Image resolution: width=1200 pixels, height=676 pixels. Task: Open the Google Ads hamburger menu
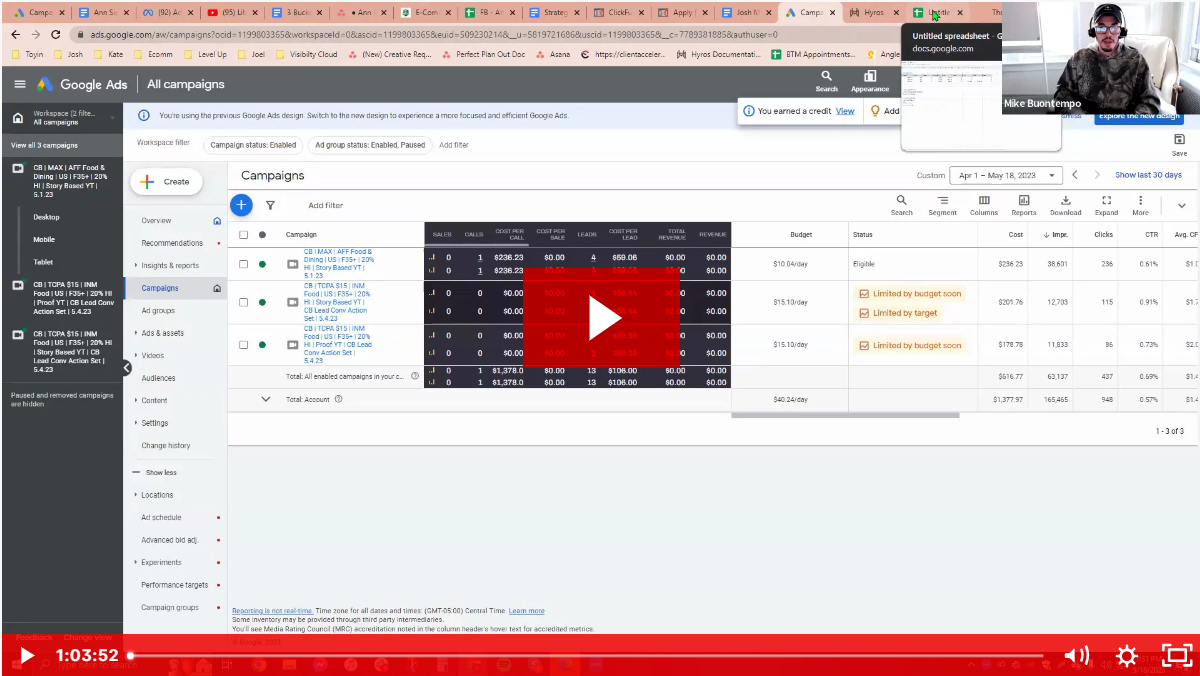point(20,84)
